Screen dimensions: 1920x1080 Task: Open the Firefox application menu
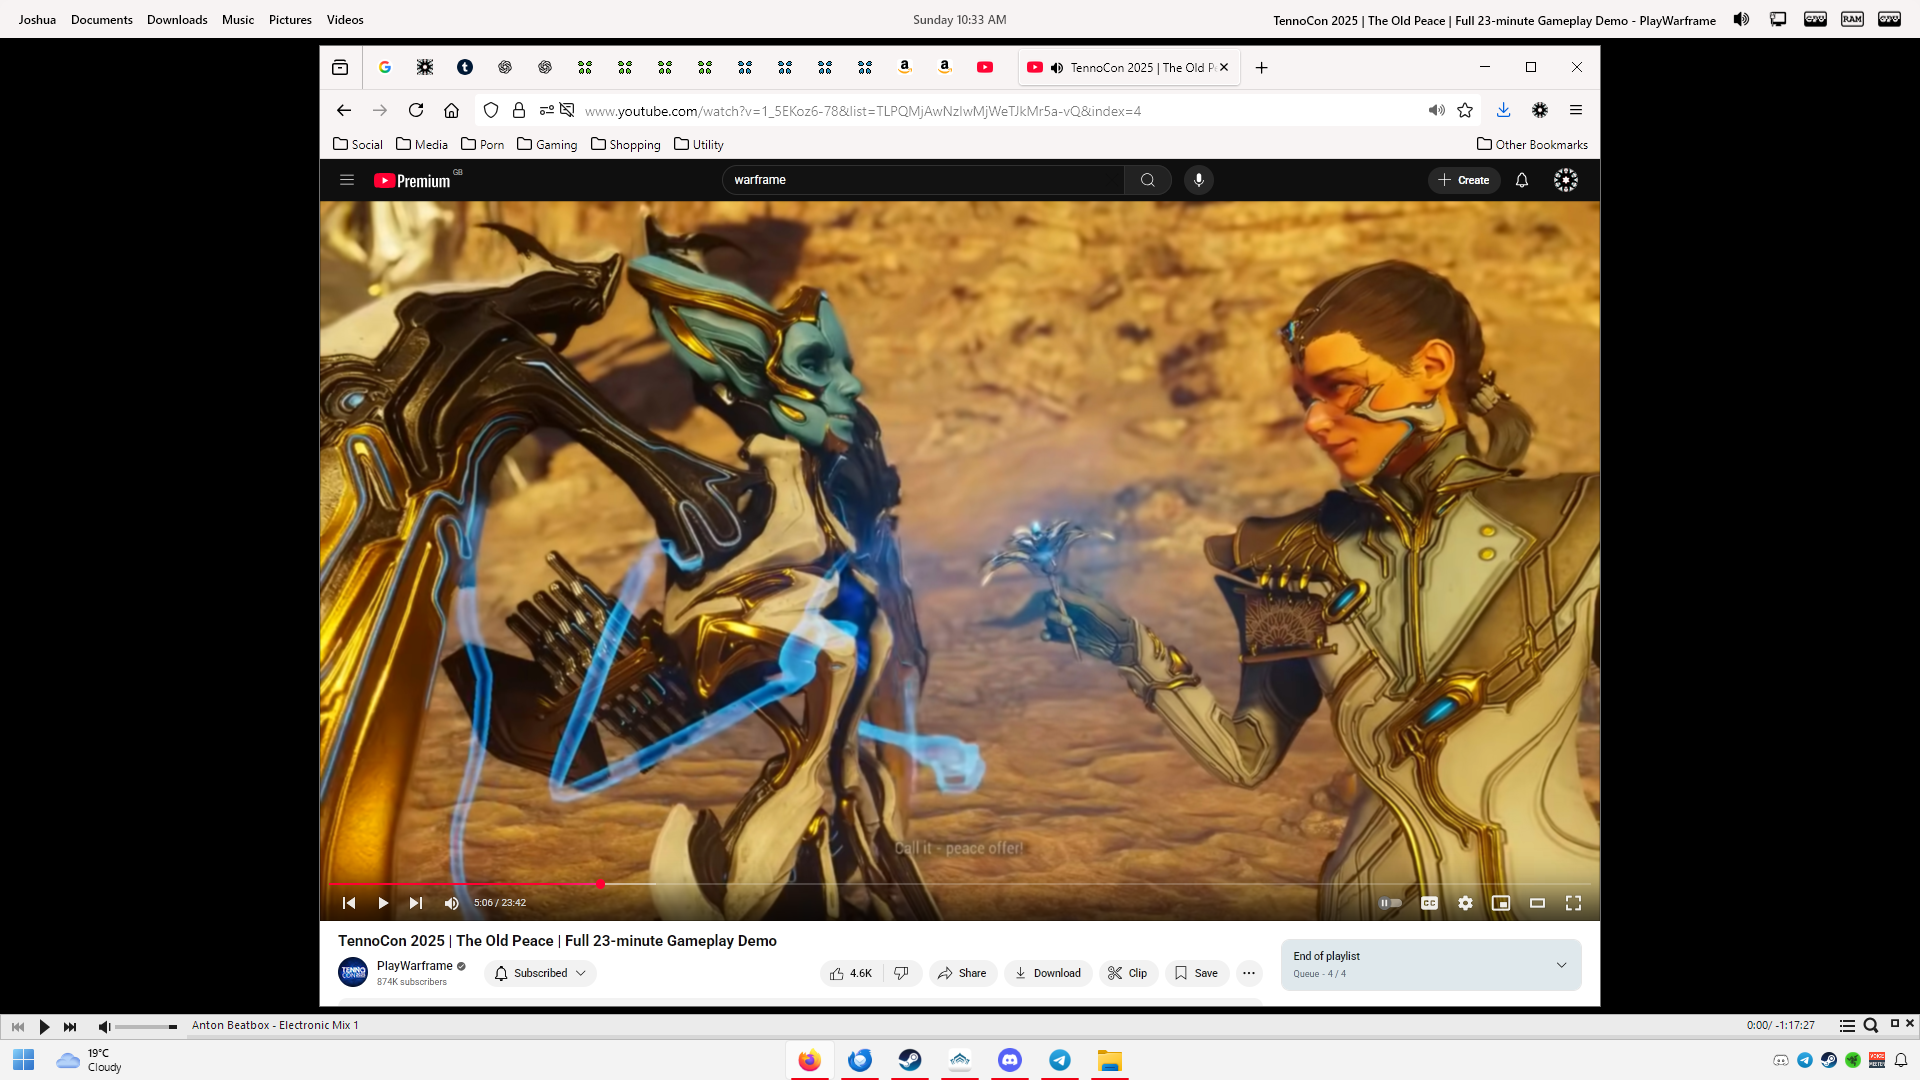[x=1576, y=110]
